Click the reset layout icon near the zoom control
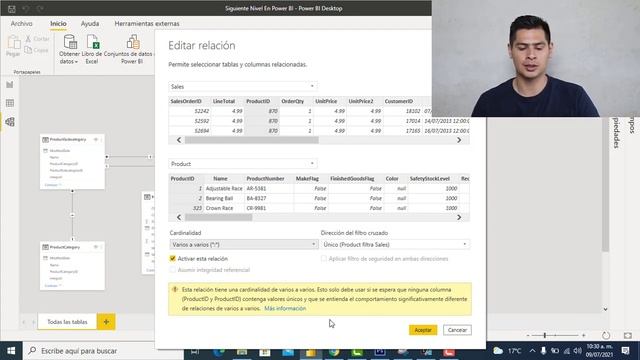Image resolution: width=640 pixels, height=360 pixels. [x=606, y=335]
